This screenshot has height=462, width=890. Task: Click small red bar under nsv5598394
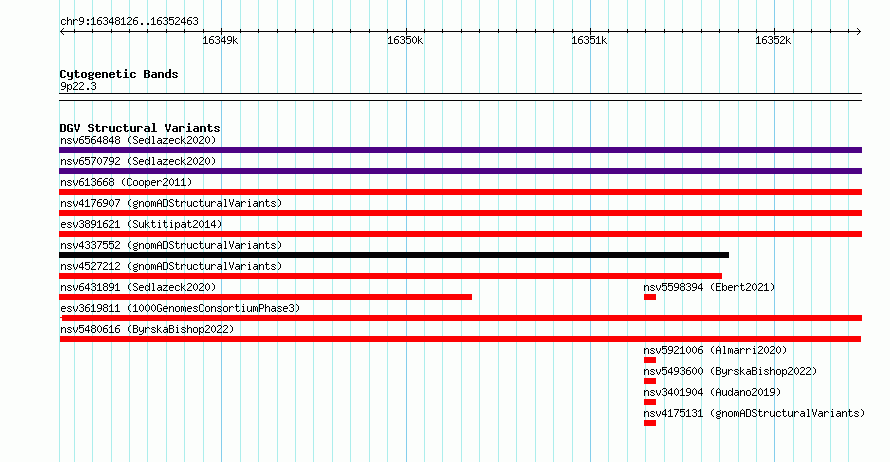pyautogui.click(x=650, y=297)
